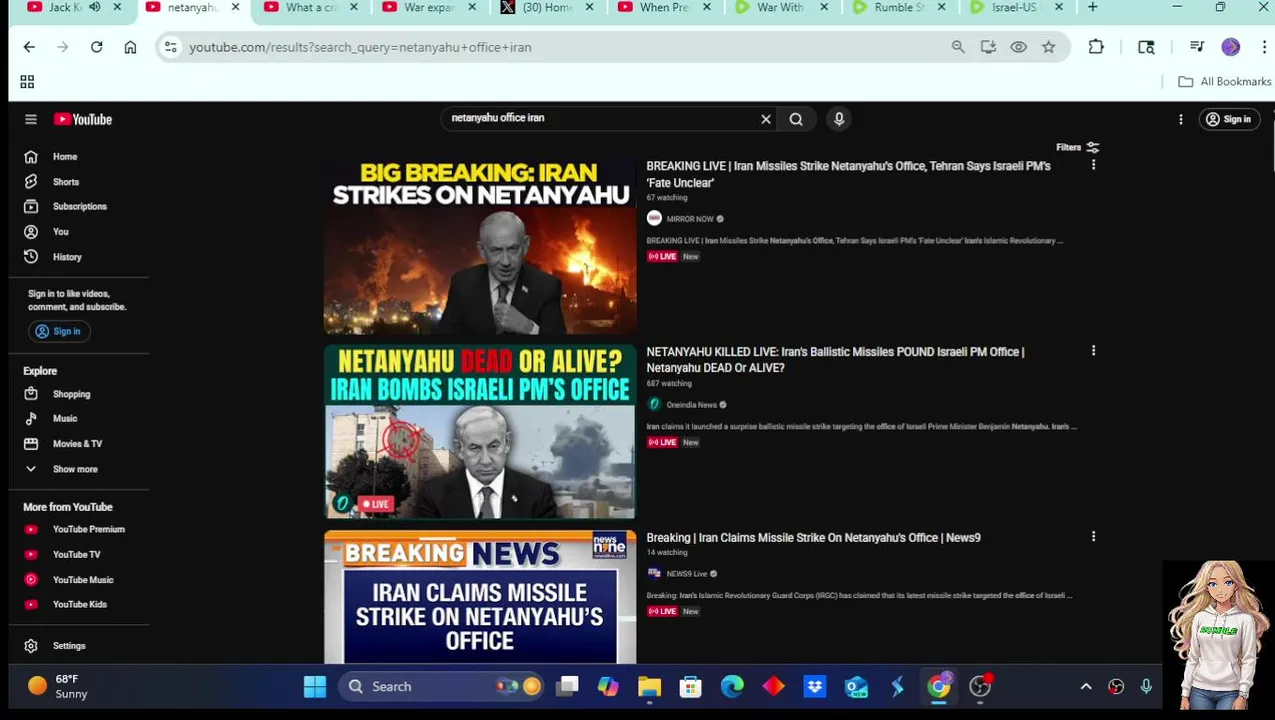1275x720 pixels.
Task: Open browser media controls icon
Action: [1196, 47]
